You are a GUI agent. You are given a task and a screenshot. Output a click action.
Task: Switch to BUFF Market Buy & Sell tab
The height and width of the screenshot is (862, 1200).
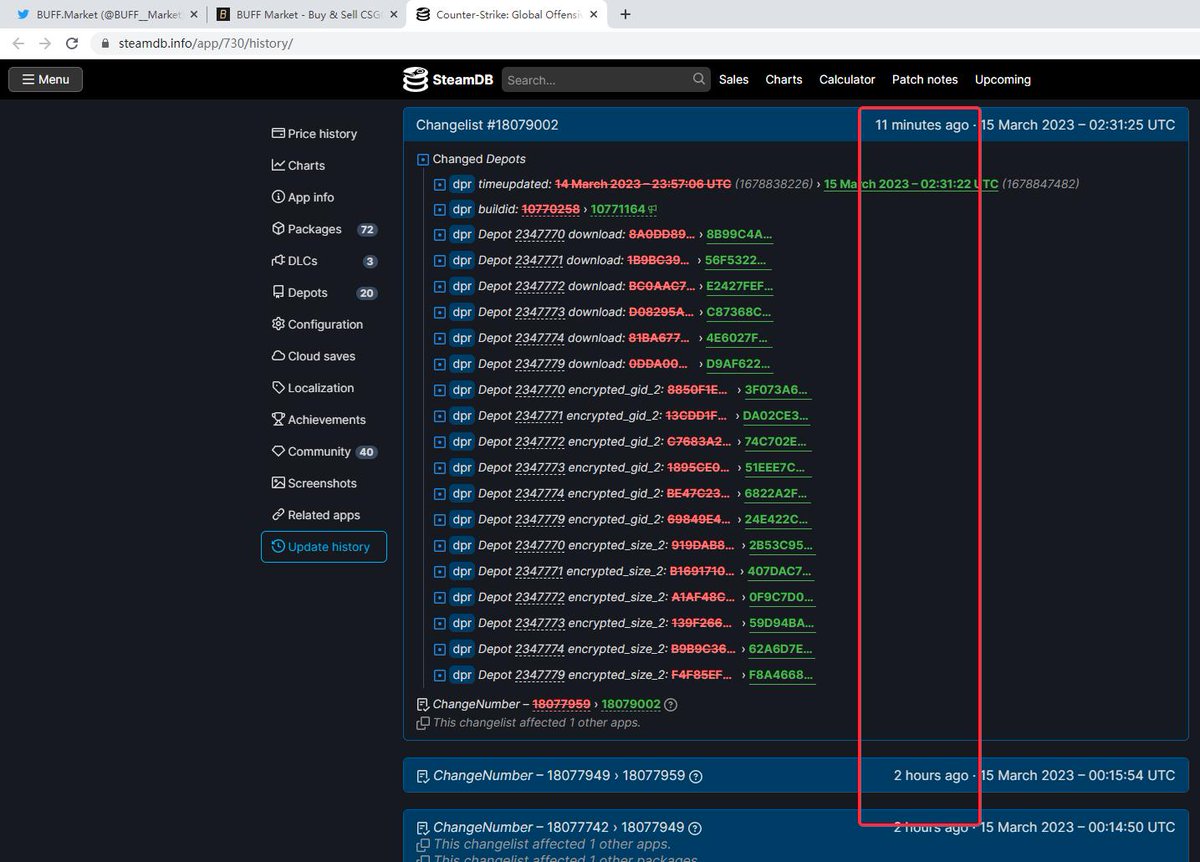pos(308,15)
